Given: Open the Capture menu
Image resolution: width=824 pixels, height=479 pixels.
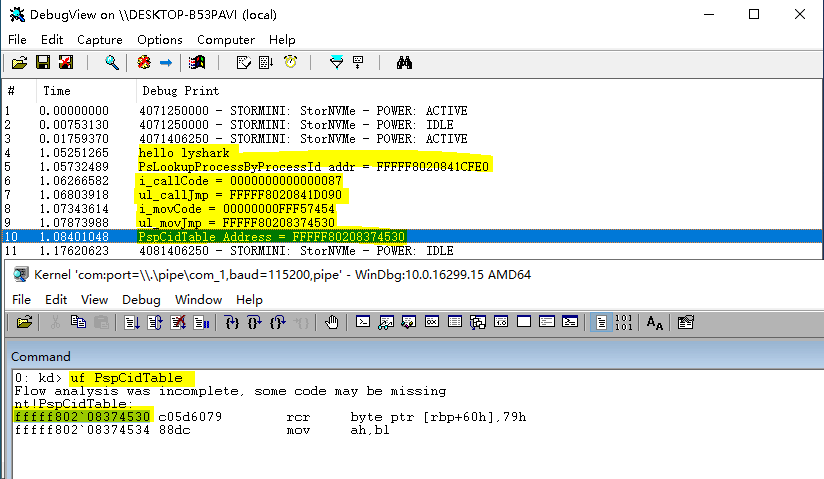Looking at the screenshot, I should pos(100,40).
